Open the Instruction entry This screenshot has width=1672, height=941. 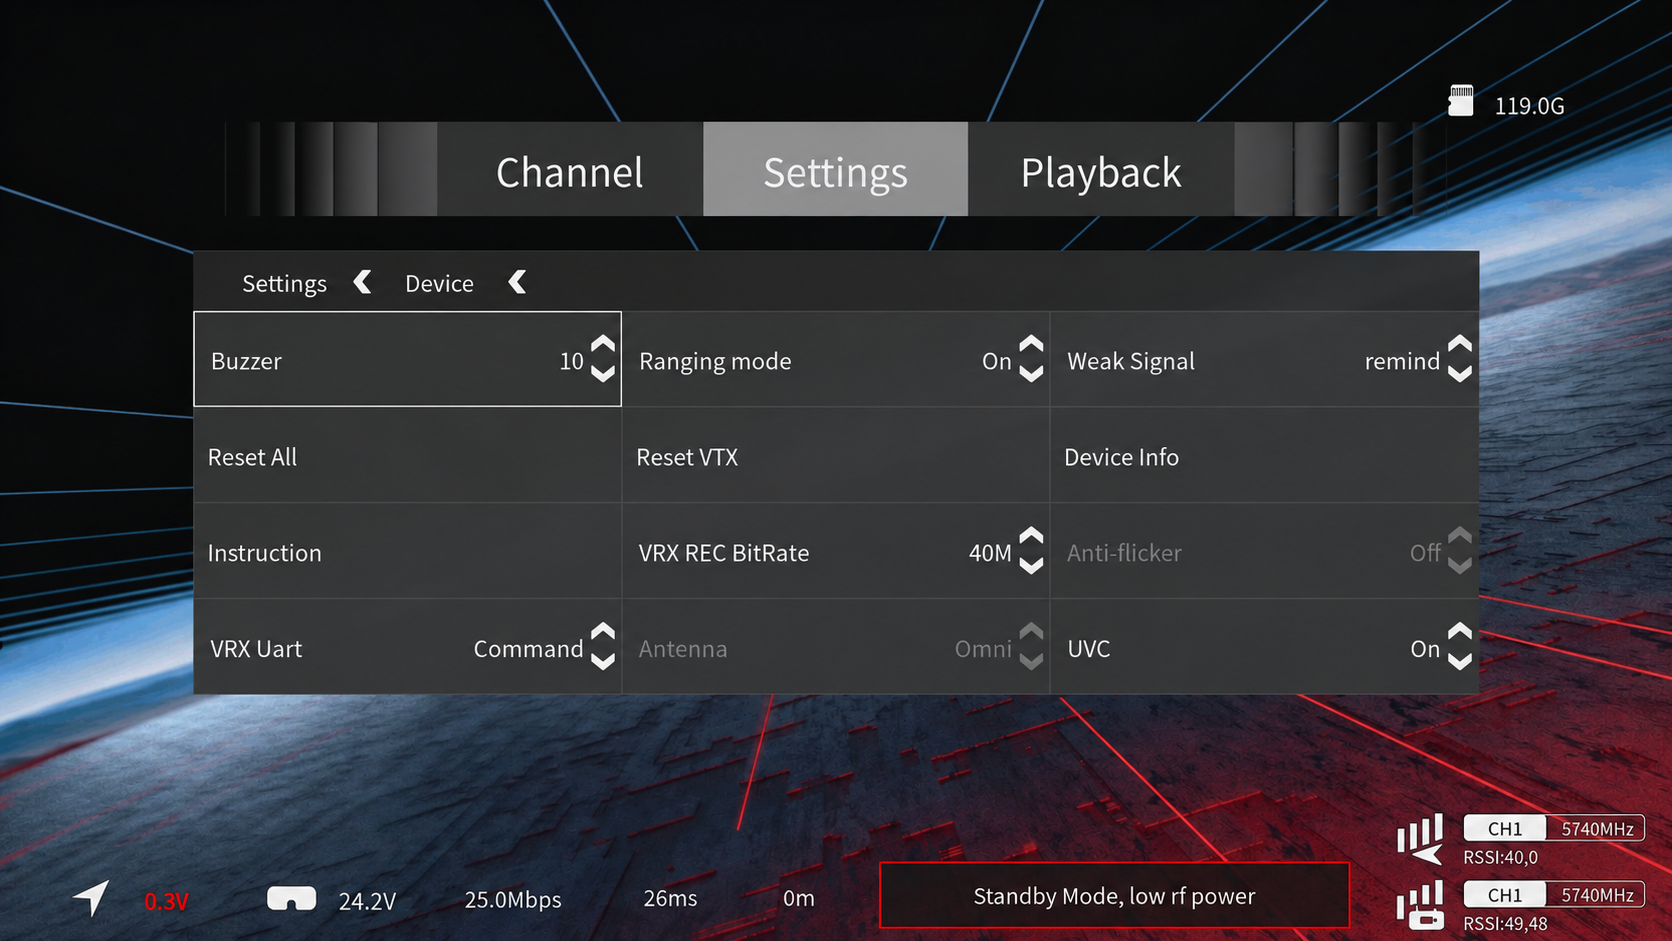408,552
